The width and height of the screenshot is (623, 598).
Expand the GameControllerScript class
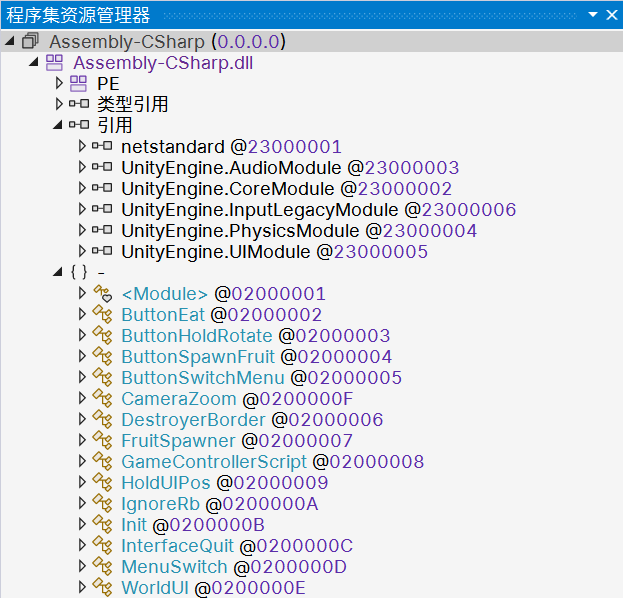click(x=82, y=461)
